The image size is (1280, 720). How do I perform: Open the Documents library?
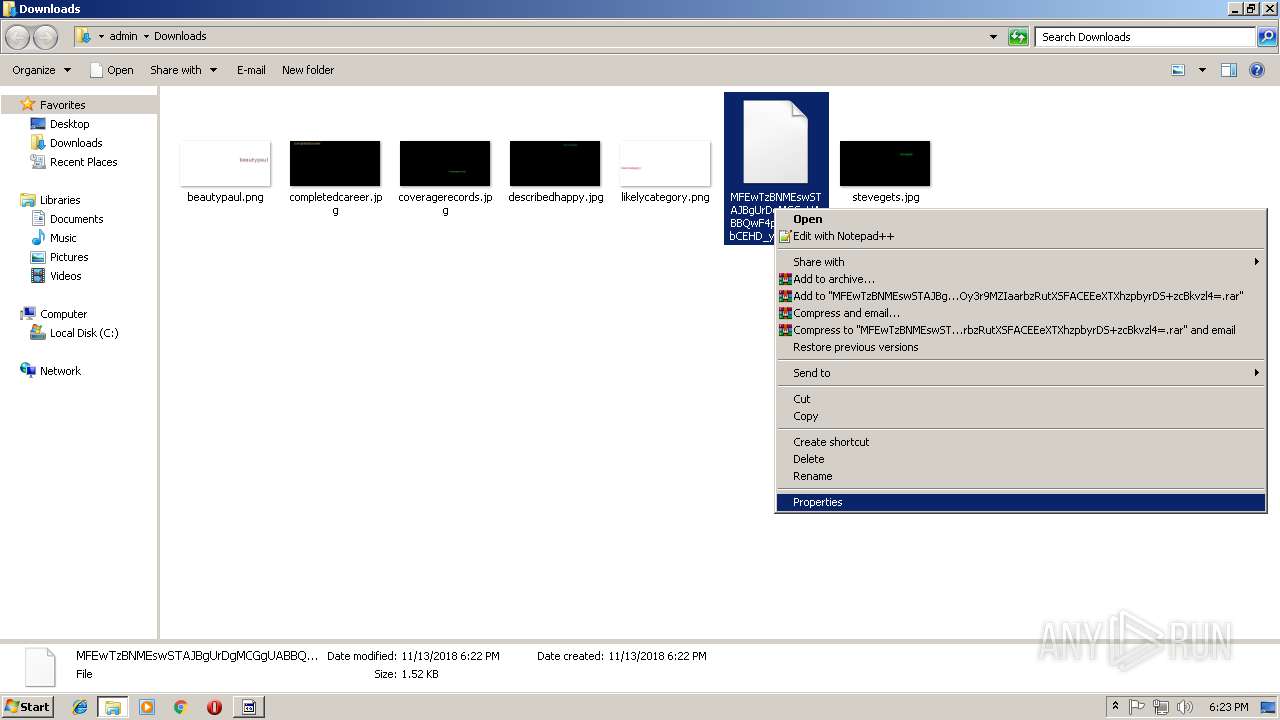click(76, 219)
